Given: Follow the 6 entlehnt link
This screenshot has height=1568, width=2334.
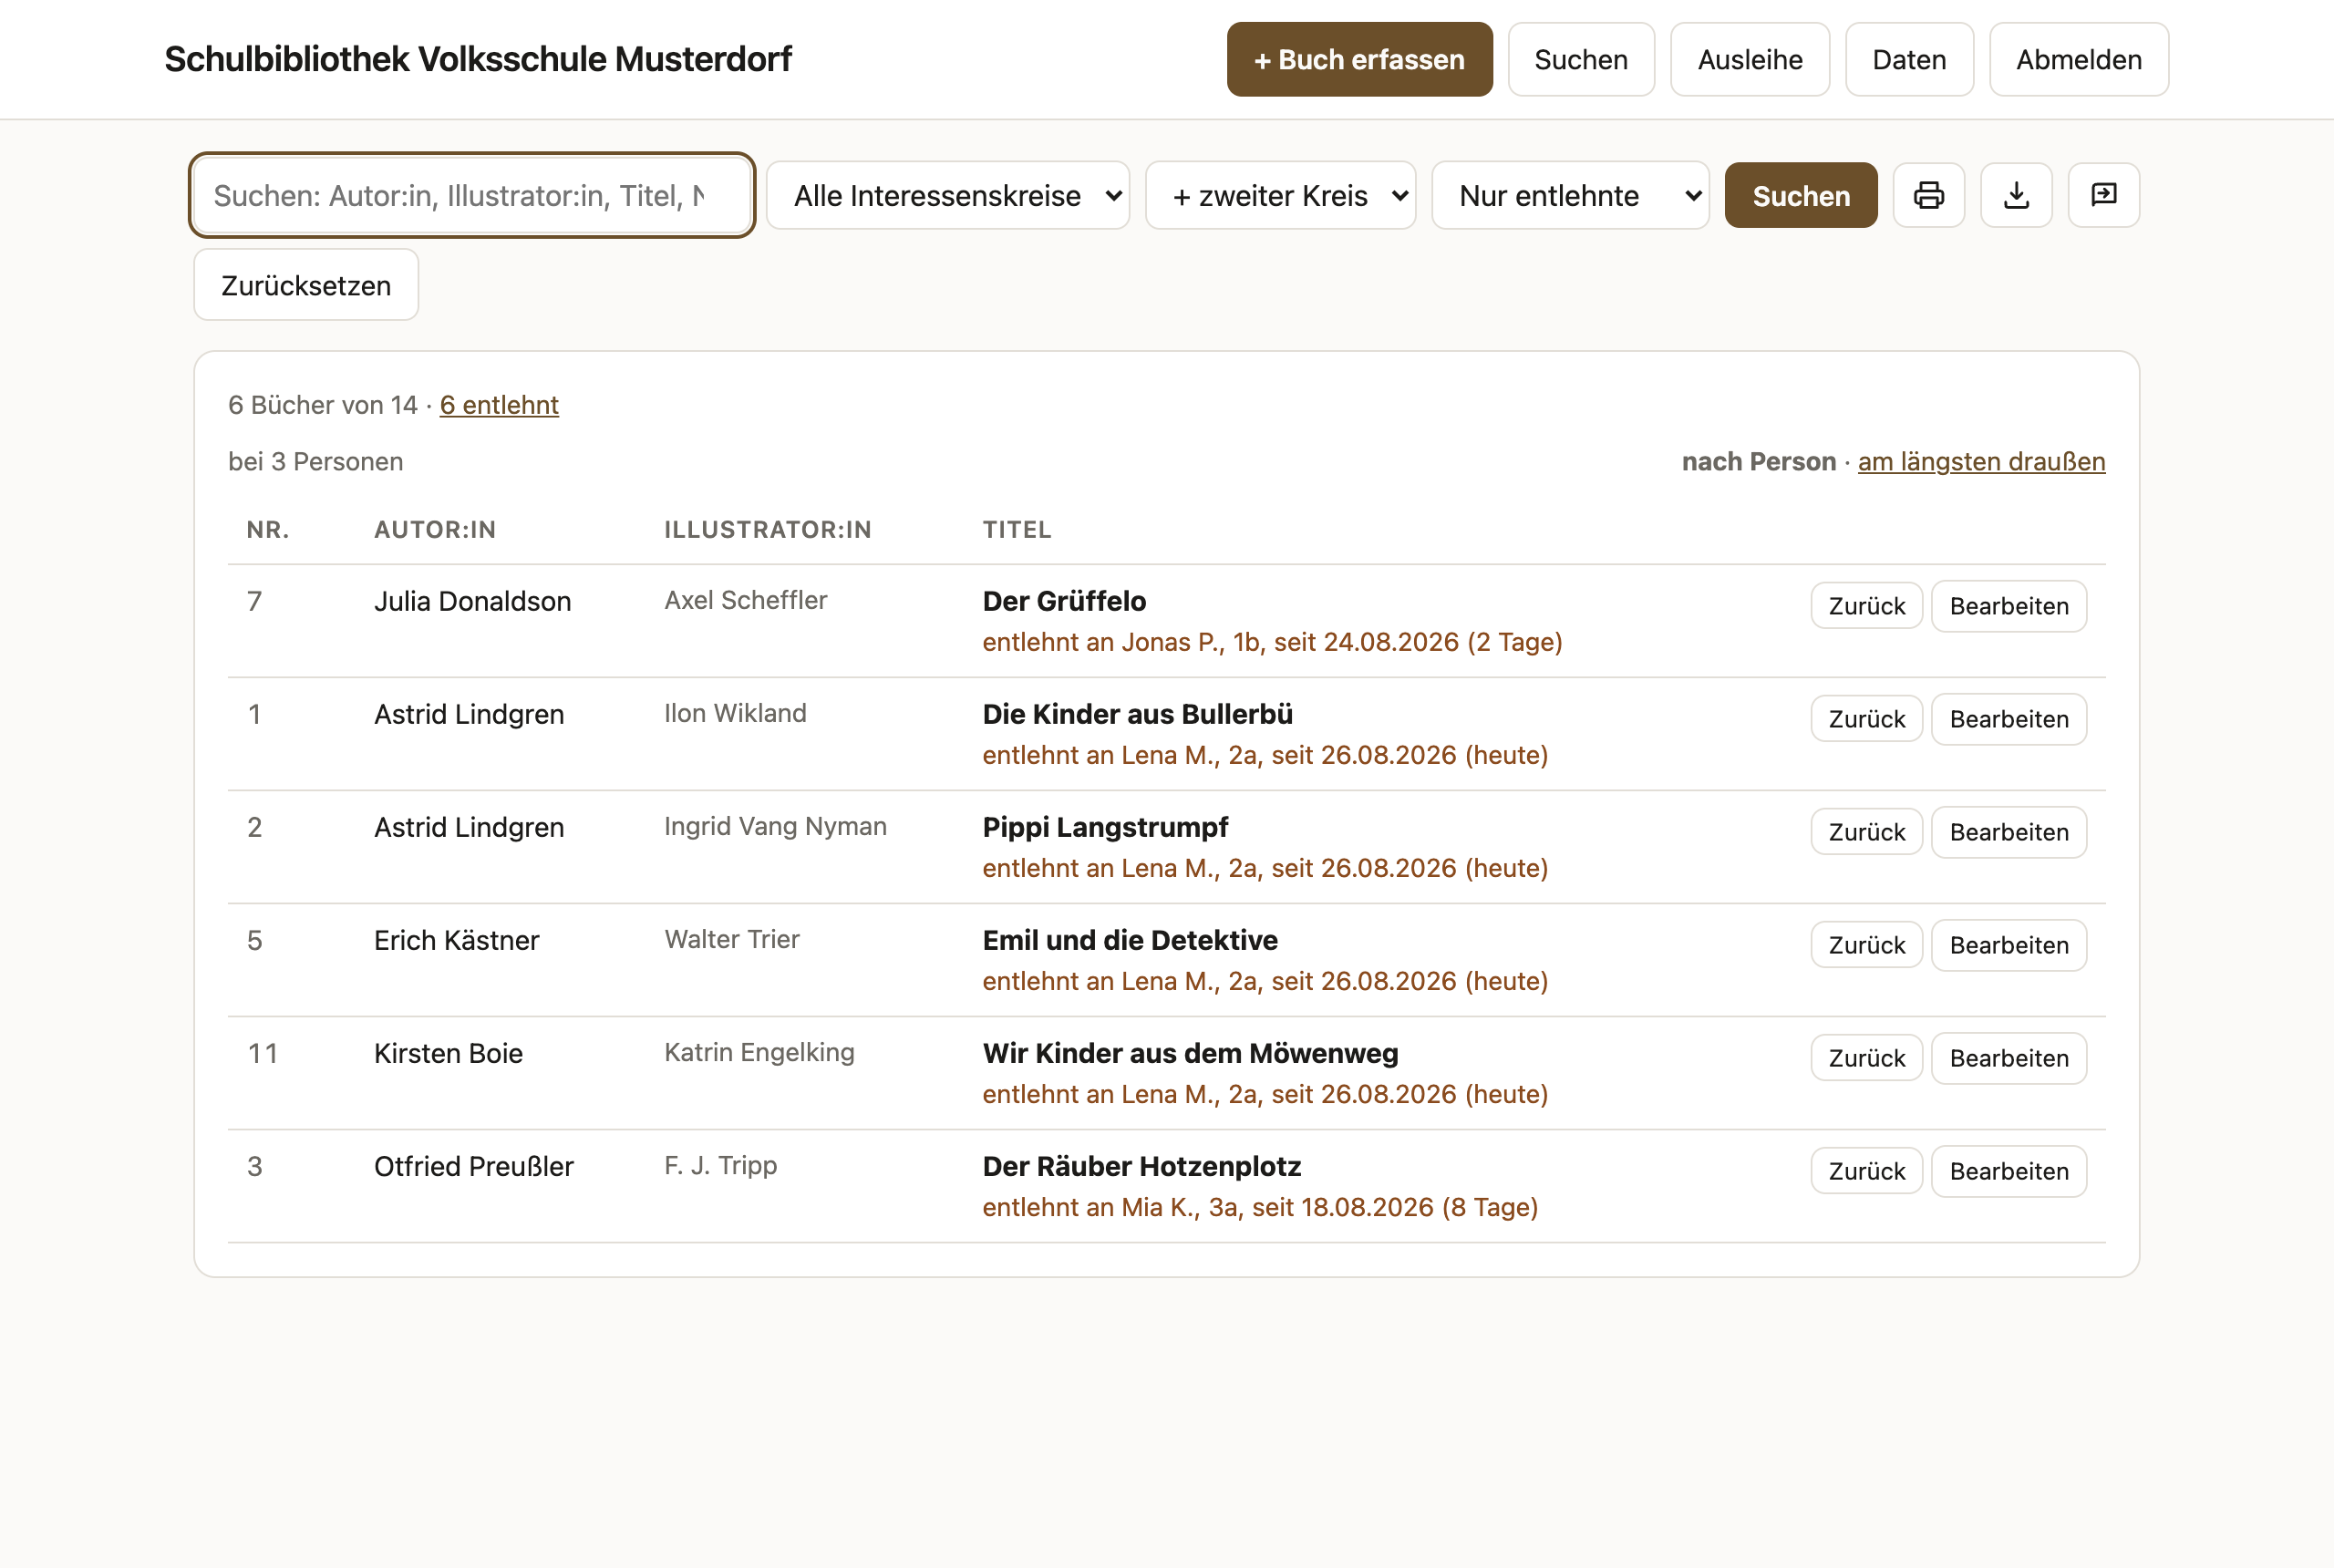Looking at the screenshot, I should coord(499,404).
